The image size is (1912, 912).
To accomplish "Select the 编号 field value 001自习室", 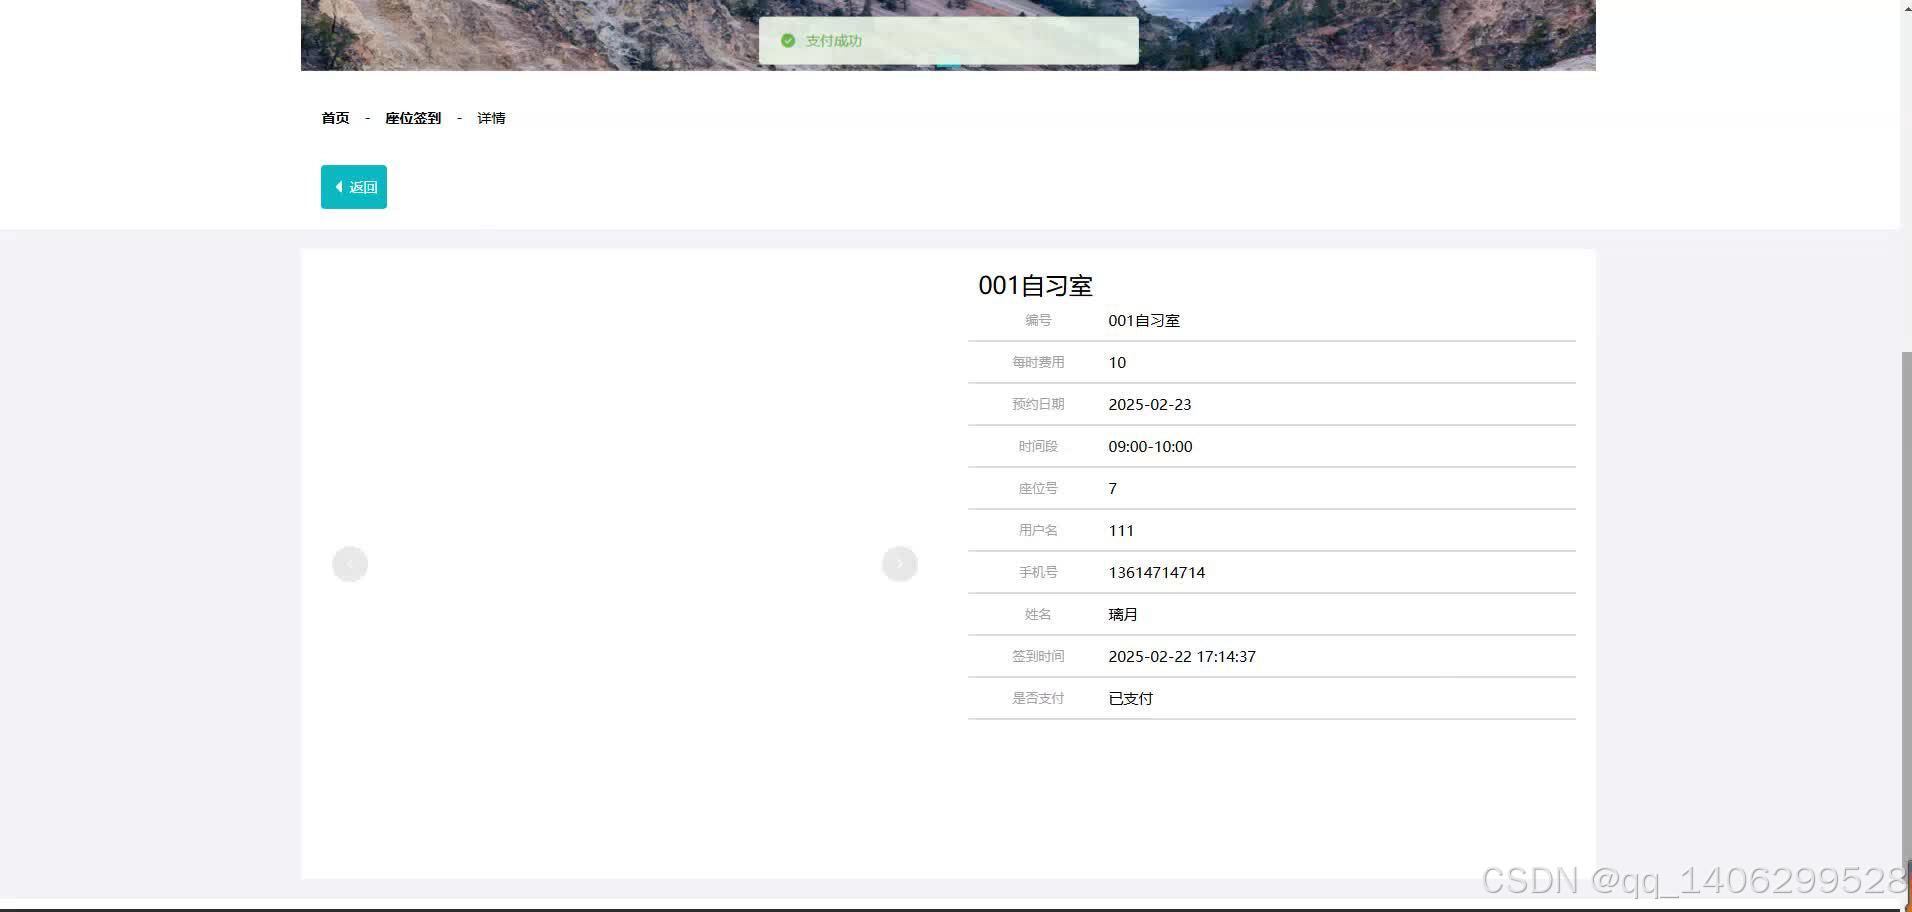I will click(x=1143, y=320).
